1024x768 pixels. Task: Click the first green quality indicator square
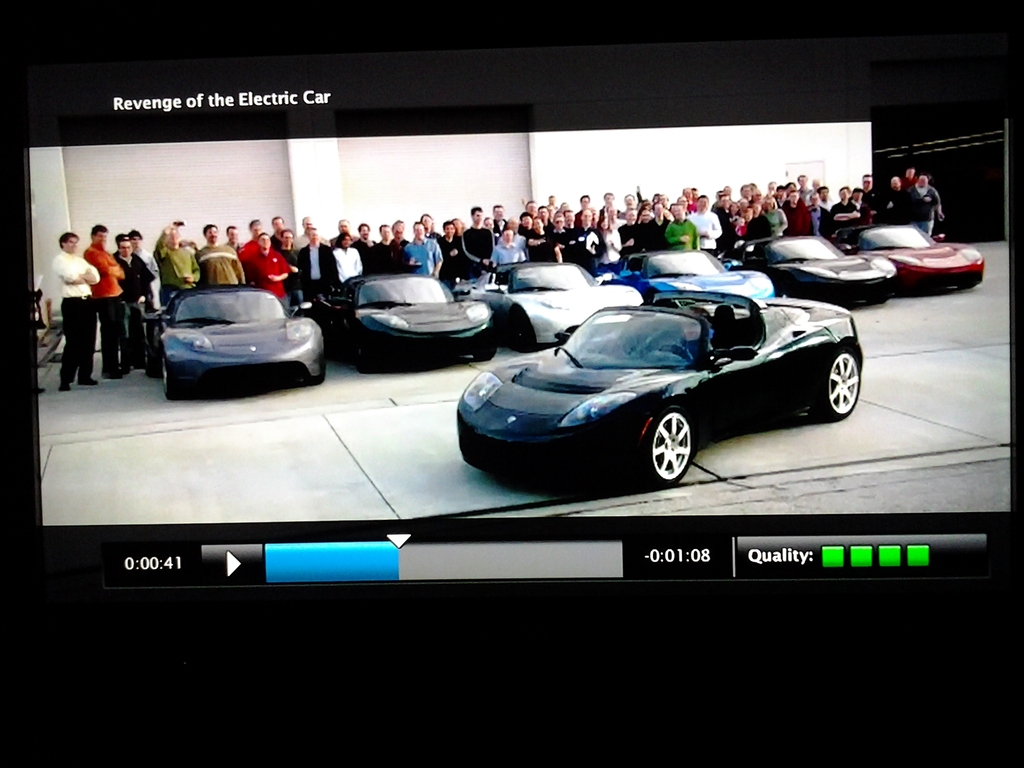point(833,556)
